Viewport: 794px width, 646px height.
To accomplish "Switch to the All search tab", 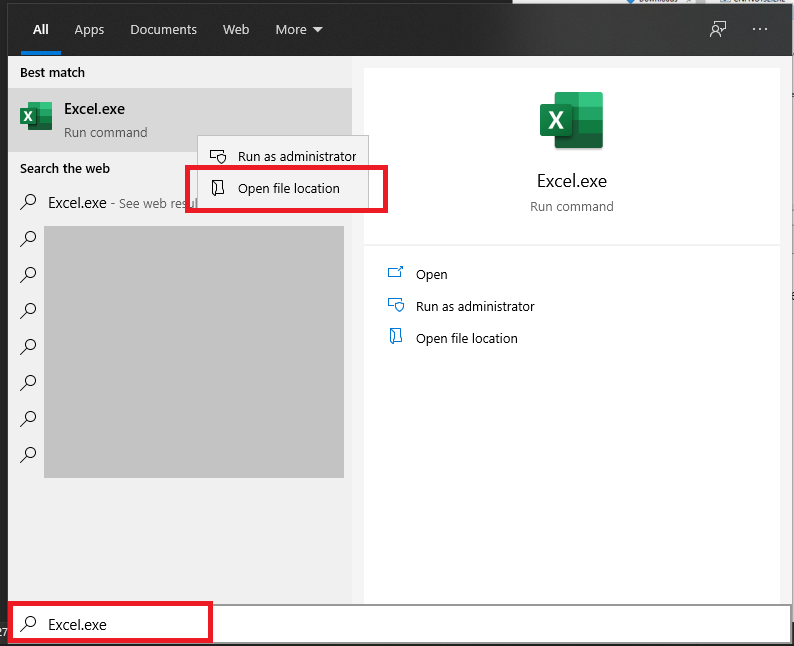I will coord(41,29).
